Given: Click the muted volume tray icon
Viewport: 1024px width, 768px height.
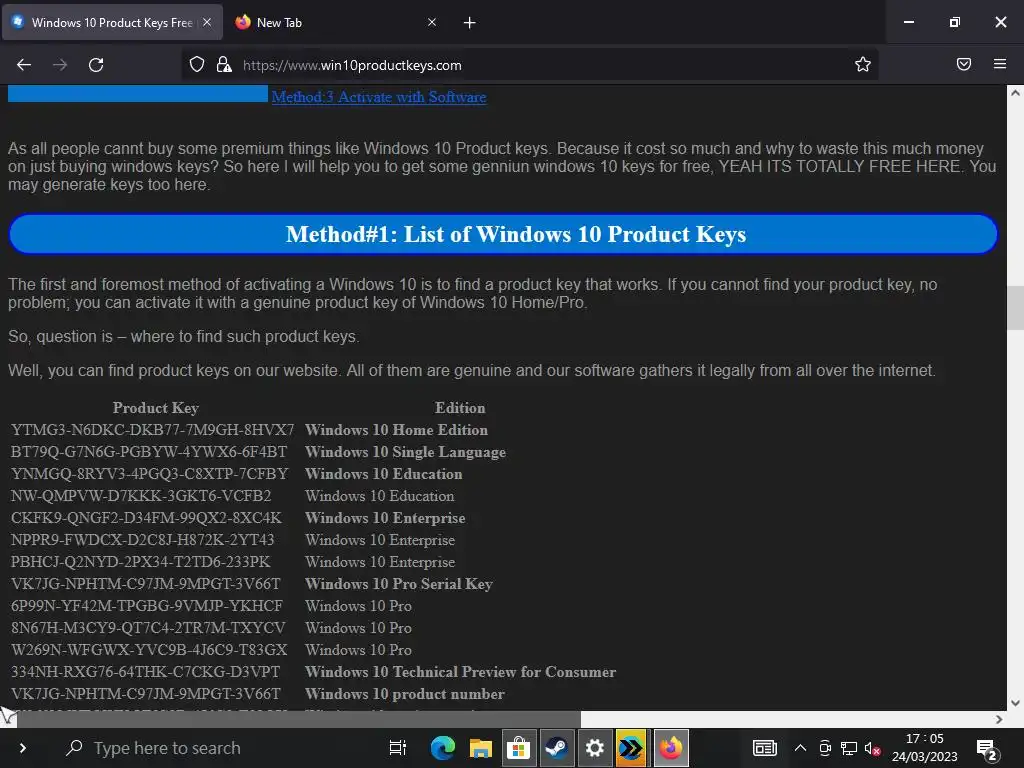Looking at the screenshot, I should click(x=872, y=748).
